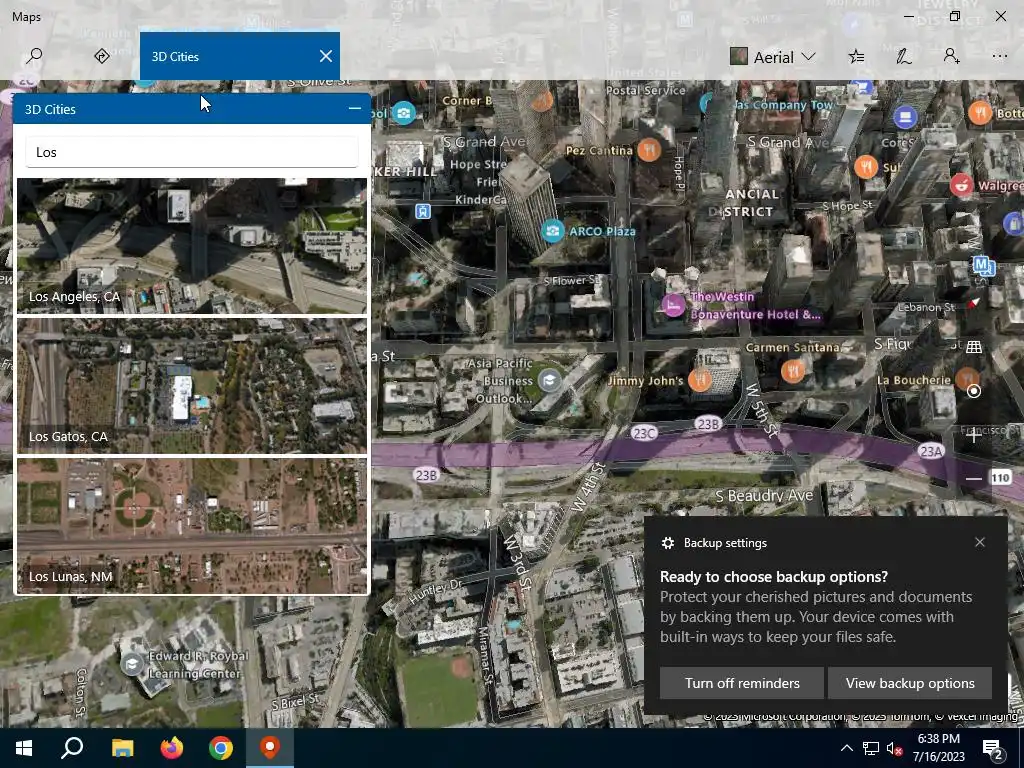This screenshot has width=1024, height=768.
Task: Select the Carmen Santana restaurant pin
Action: [793, 372]
